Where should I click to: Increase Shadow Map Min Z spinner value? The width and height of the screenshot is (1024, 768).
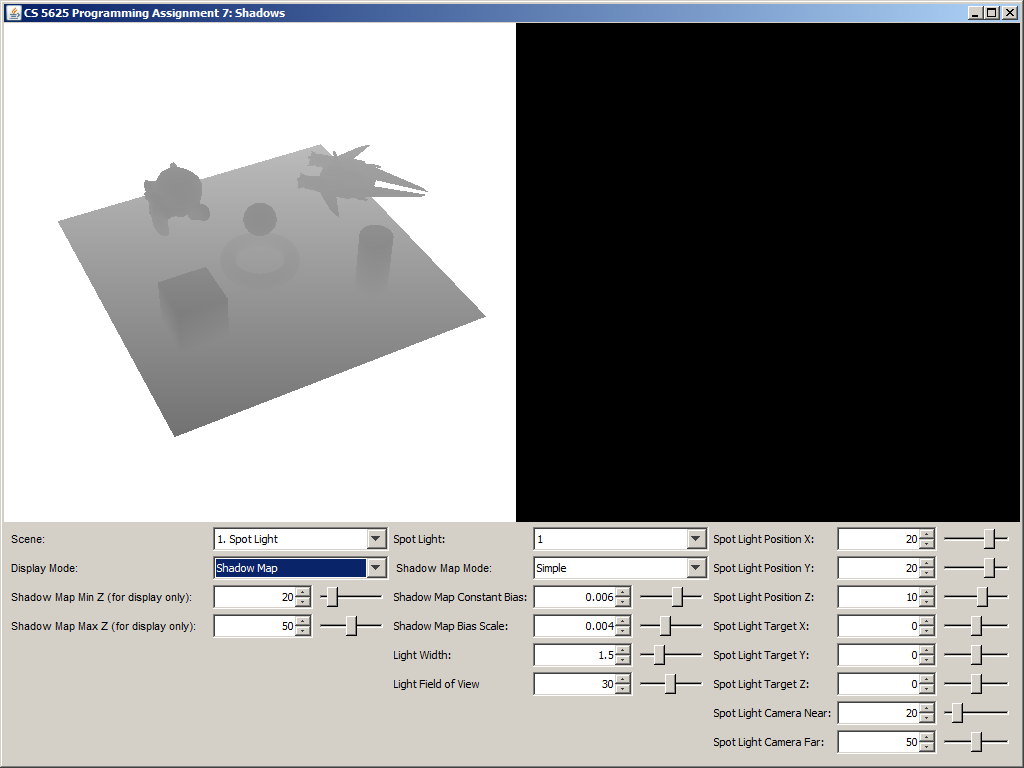[x=303, y=592]
